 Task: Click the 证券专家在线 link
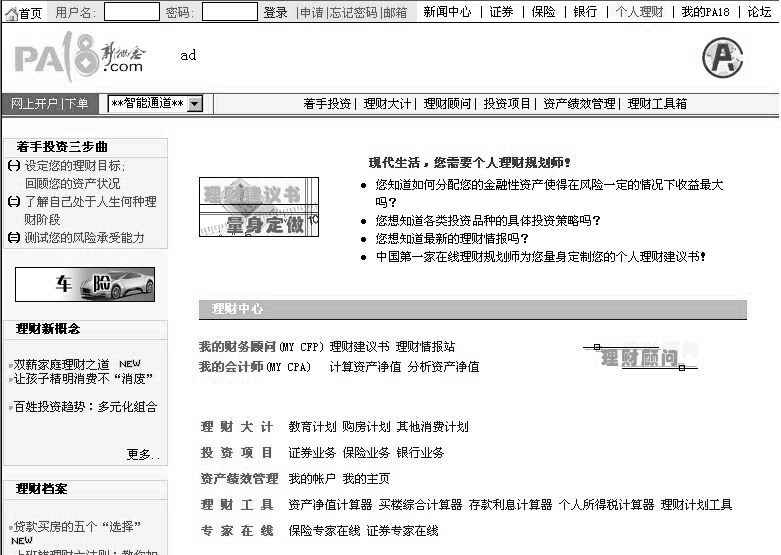pos(402,531)
